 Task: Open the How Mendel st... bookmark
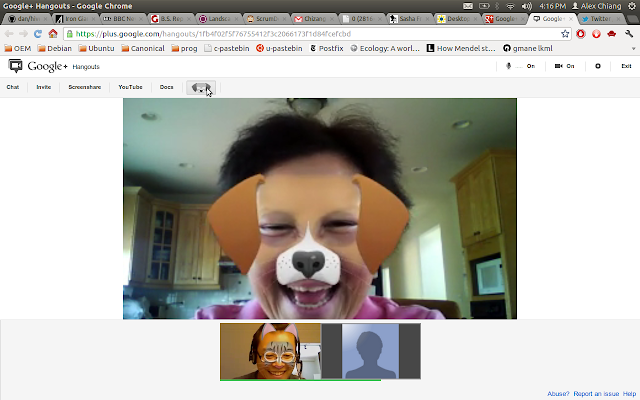461,49
